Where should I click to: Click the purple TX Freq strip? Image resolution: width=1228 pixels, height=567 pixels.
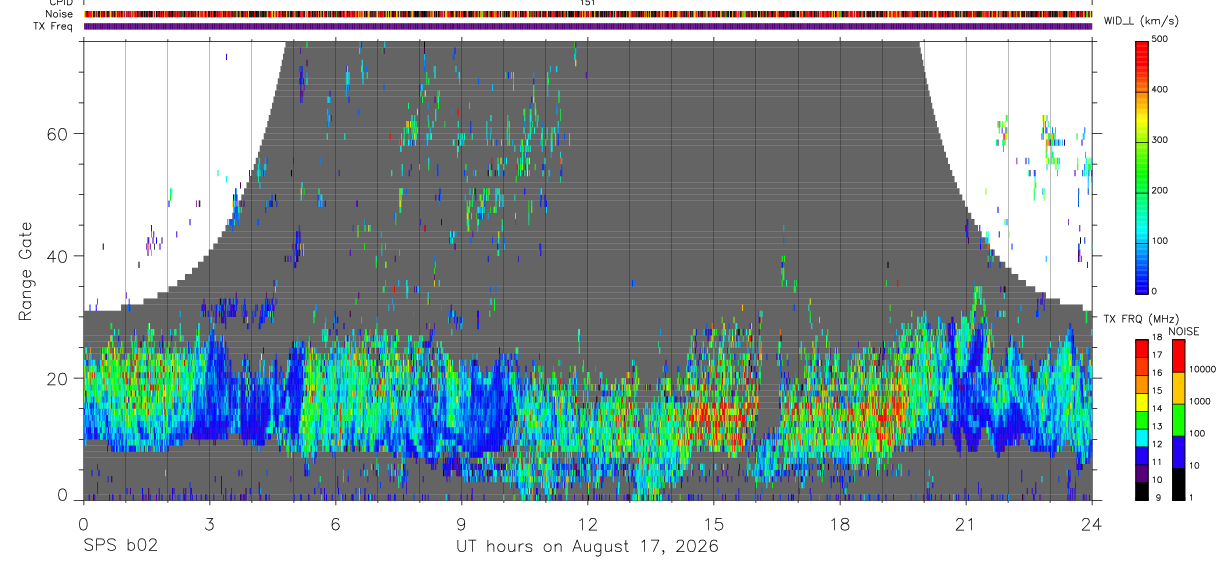point(587,26)
